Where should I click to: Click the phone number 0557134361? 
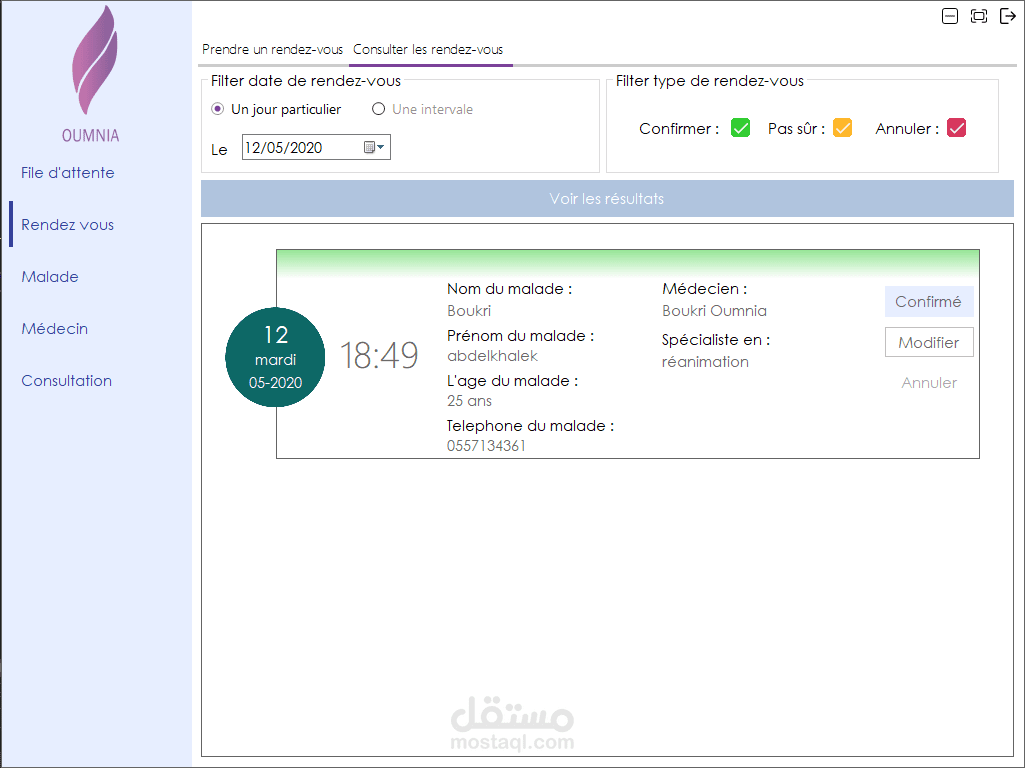tap(486, 446)
